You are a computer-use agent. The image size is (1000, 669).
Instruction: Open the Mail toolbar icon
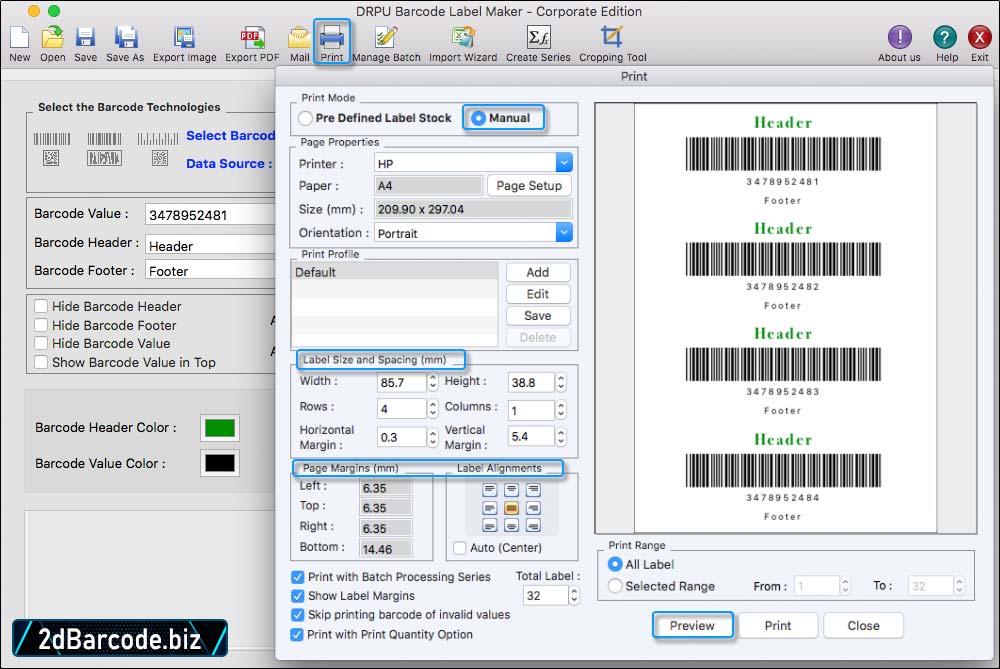(x=299, y=38)
